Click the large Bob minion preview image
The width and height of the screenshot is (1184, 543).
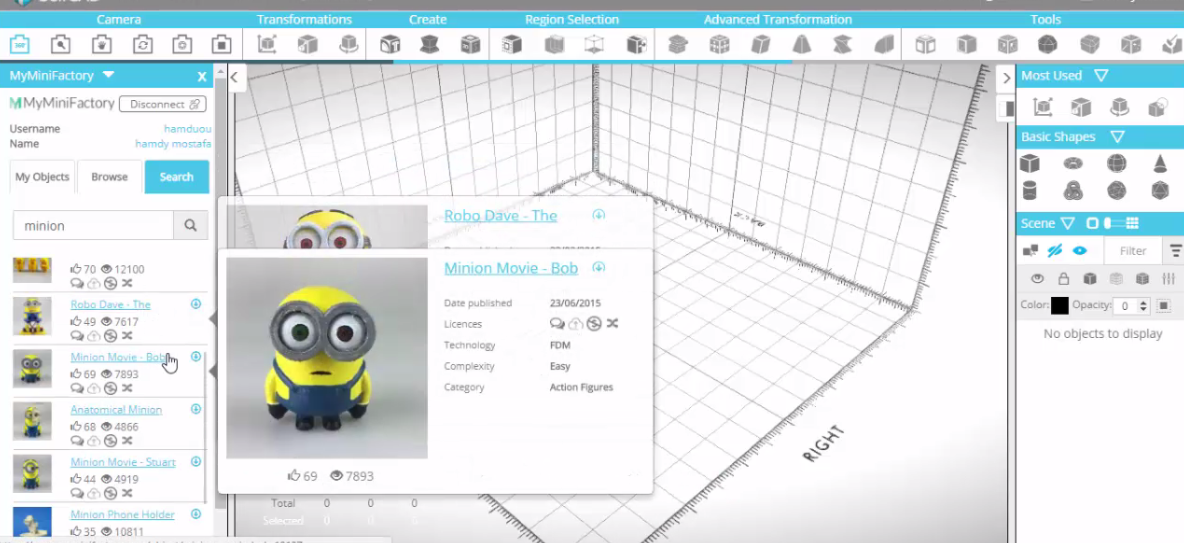pos(327,358)
